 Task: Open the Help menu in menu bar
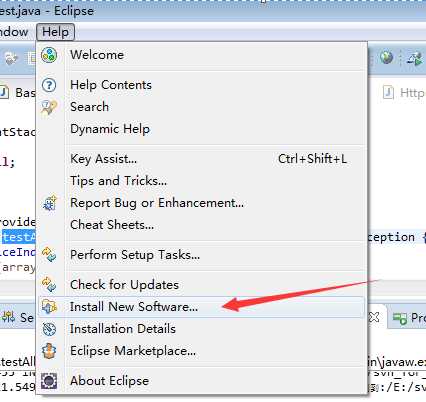tap(55, 32)
